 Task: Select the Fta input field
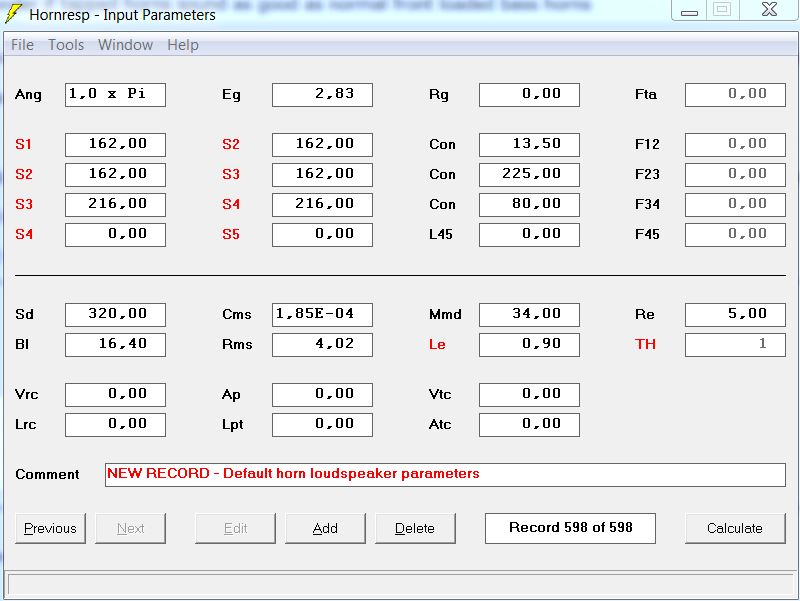[735, 95]
